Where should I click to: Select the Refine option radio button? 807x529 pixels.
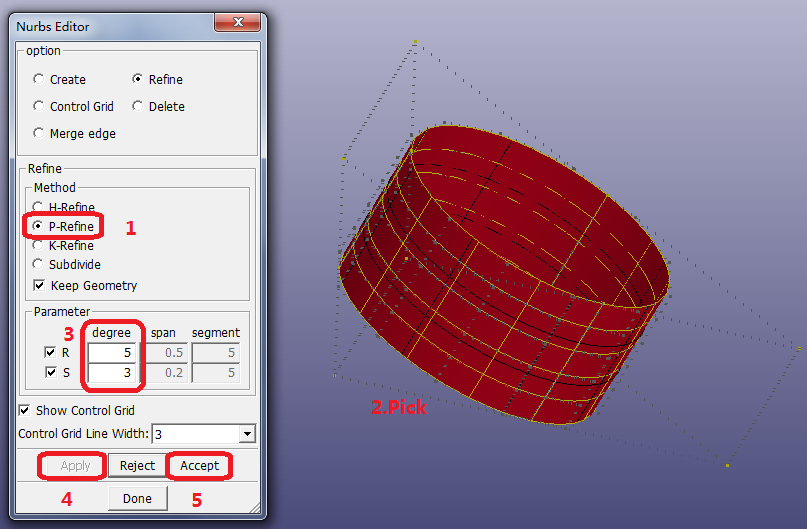click(138, 79)
